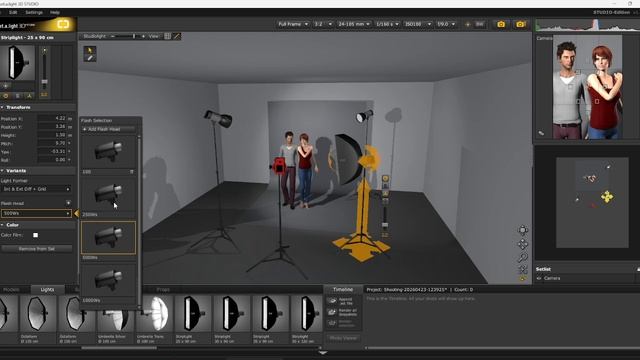Image resolution: width=640 pixels, height=360 pixels.
Task: Open the Edit menu
Action: [x=13, y=12]
